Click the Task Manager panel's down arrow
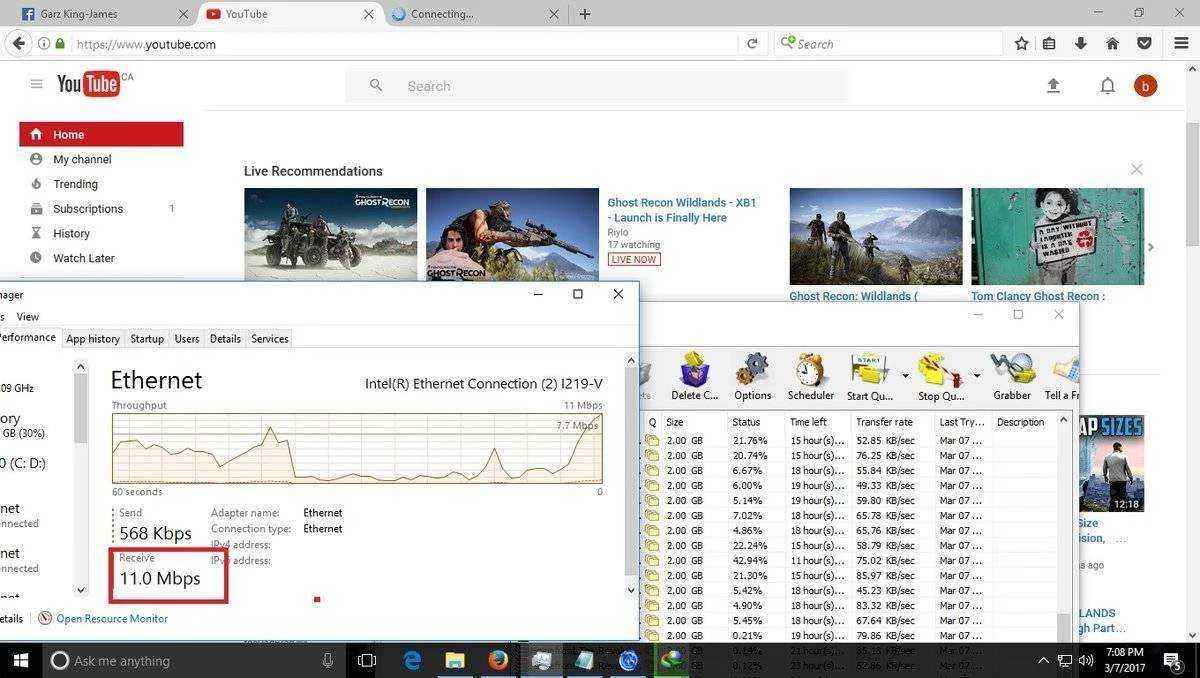Image resolution: width=1200 pixels, height=678 pixels. (631, 590)
